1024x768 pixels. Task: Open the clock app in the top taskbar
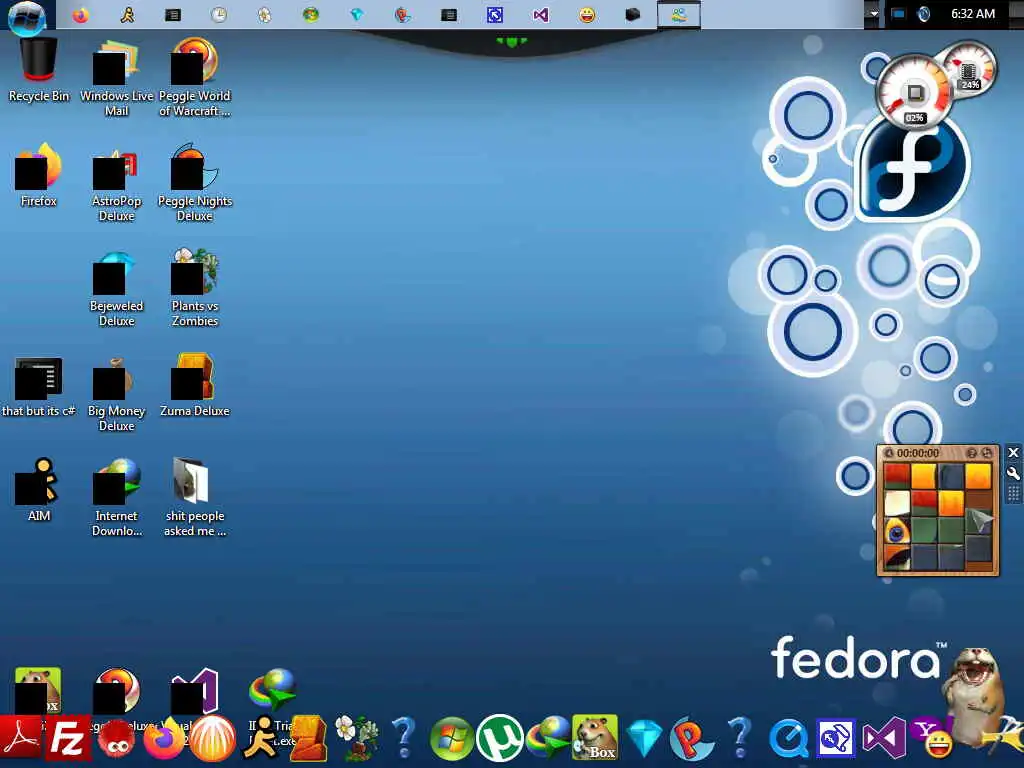(x=219, y=14)
